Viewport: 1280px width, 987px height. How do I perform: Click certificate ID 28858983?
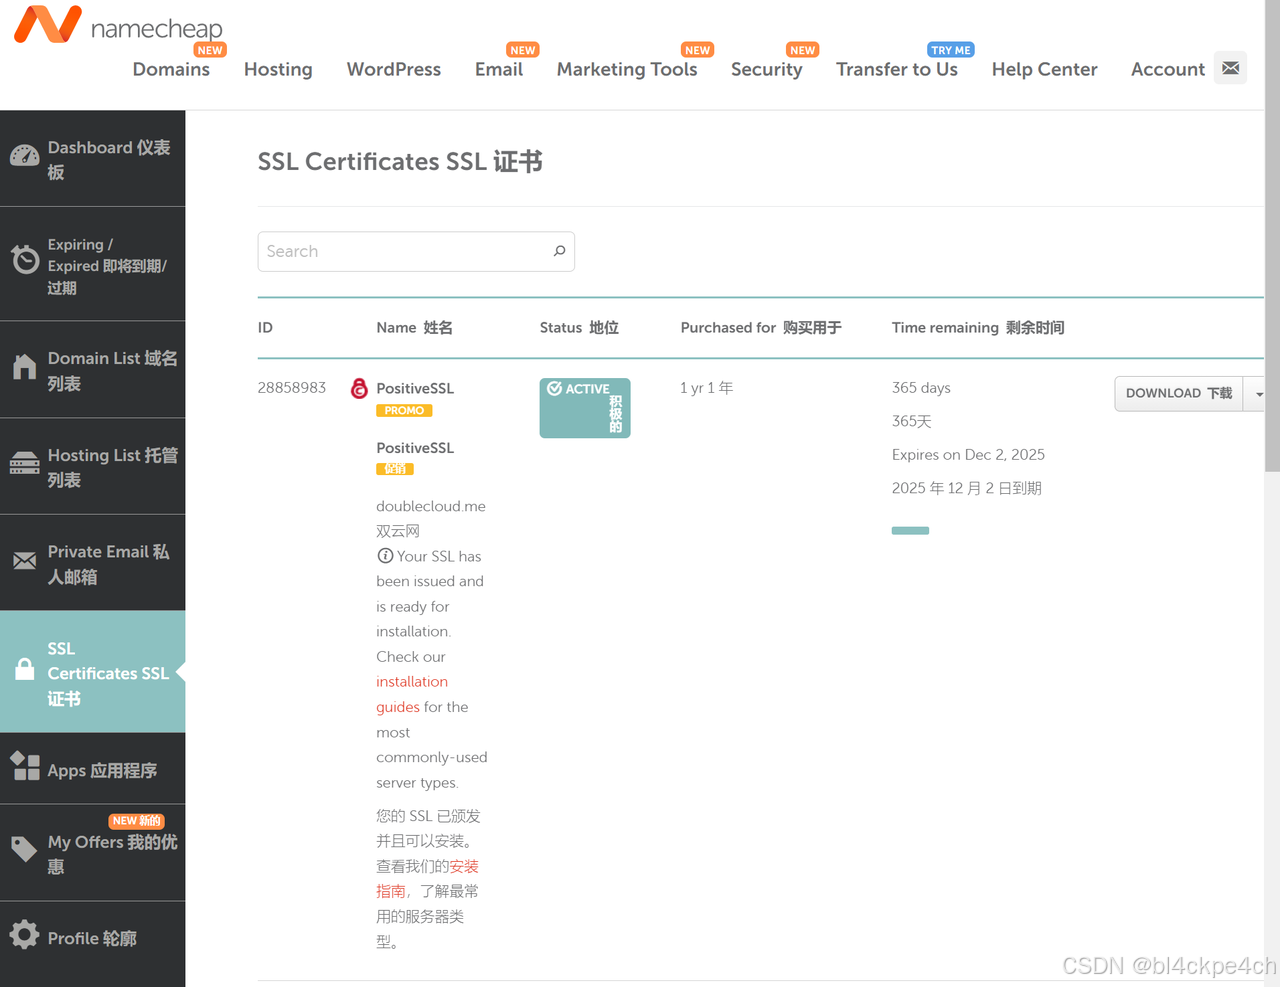tap(292, 388)
